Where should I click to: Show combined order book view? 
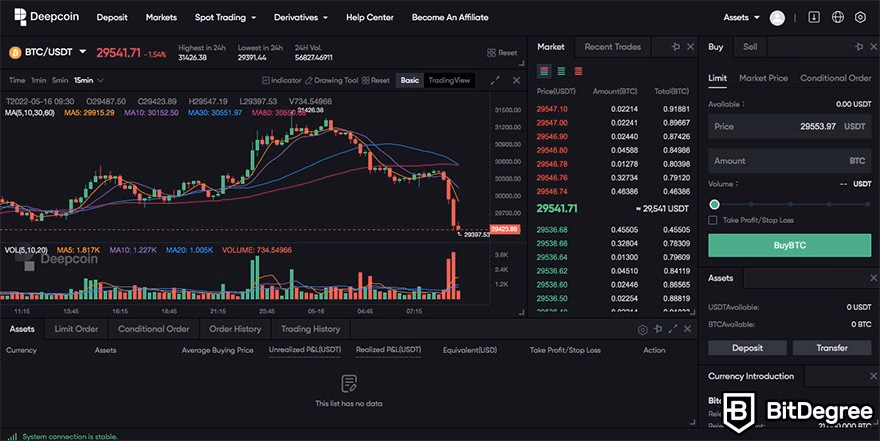tap(543, 71)
